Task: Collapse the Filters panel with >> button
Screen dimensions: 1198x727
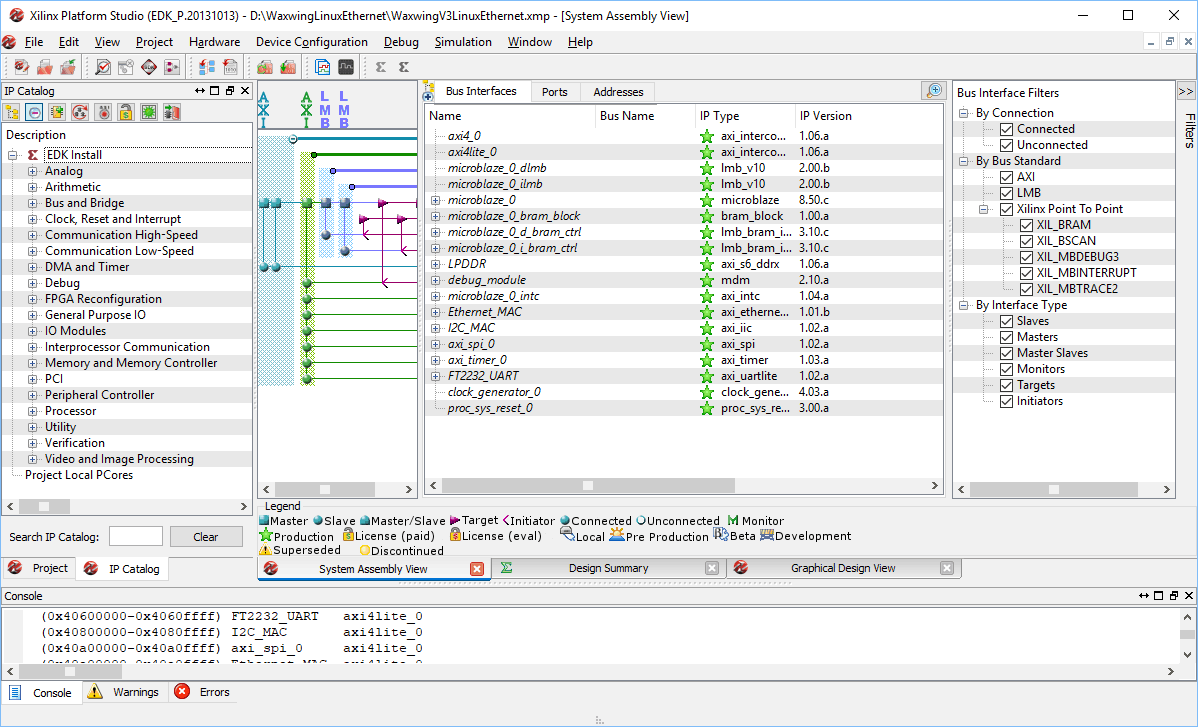Action: [x=1185, y=91]
